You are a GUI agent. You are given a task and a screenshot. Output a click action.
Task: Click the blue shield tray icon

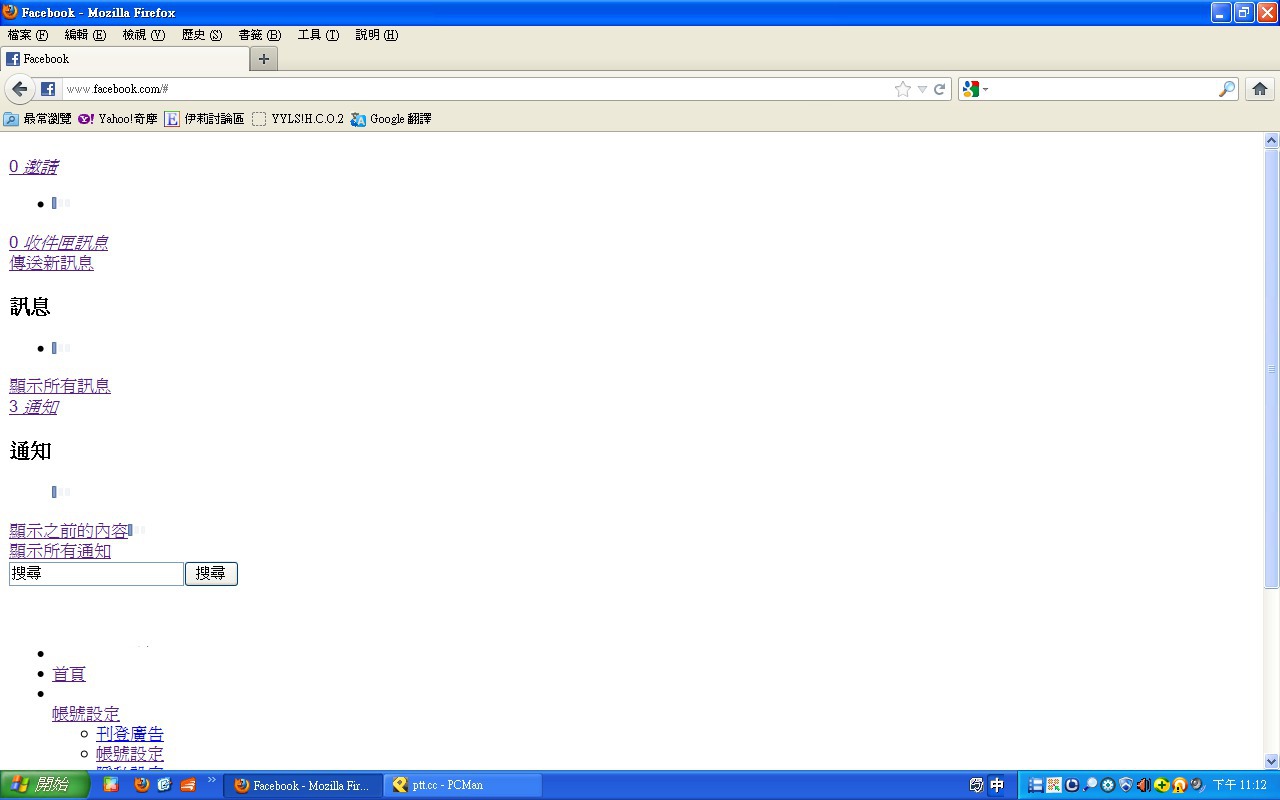(x=1126, y=785)
